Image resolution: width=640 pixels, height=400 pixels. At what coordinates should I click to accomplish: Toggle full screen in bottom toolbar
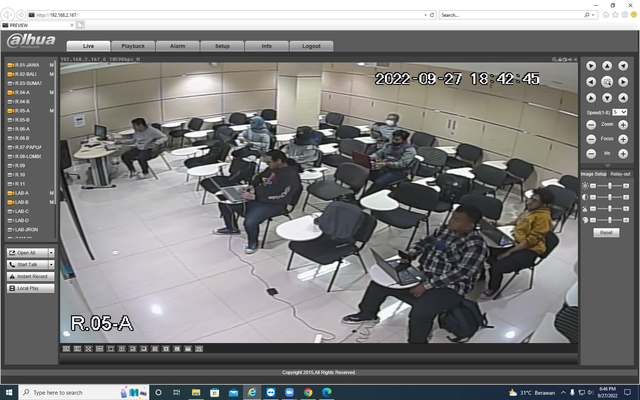click(x=88, y=349)
